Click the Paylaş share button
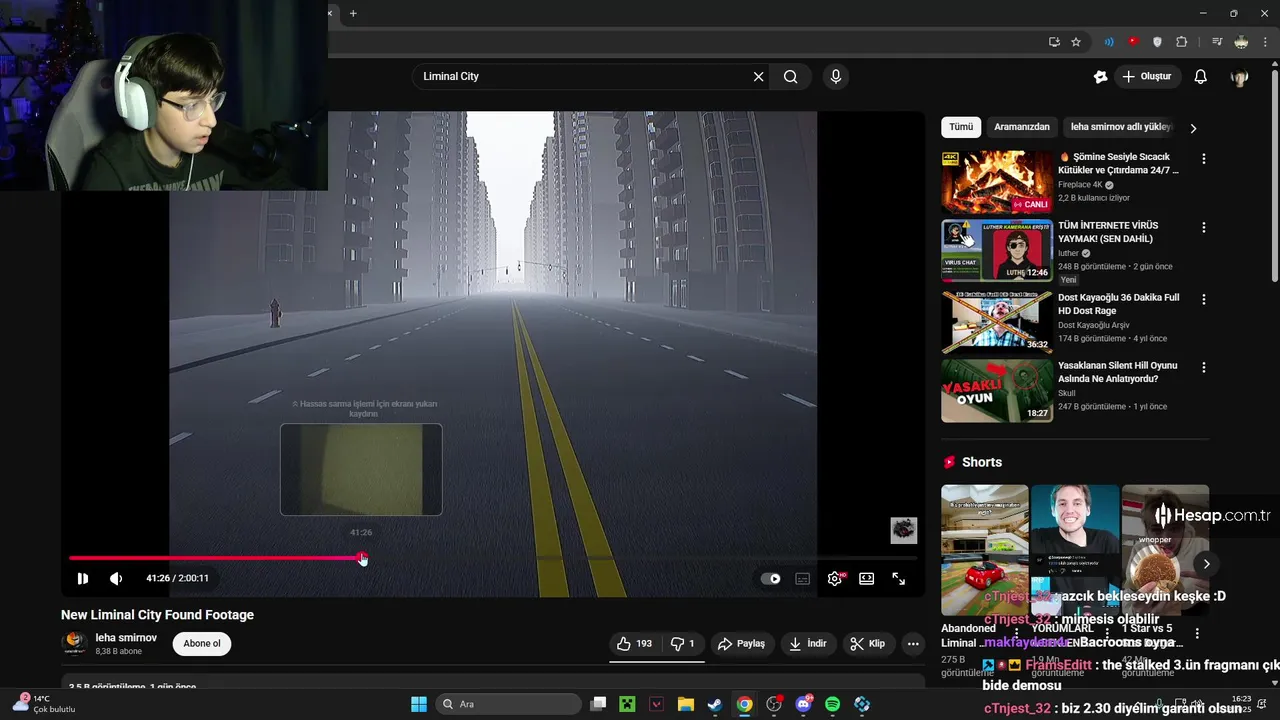1280x720 pixels. click(x=741, y=644)
